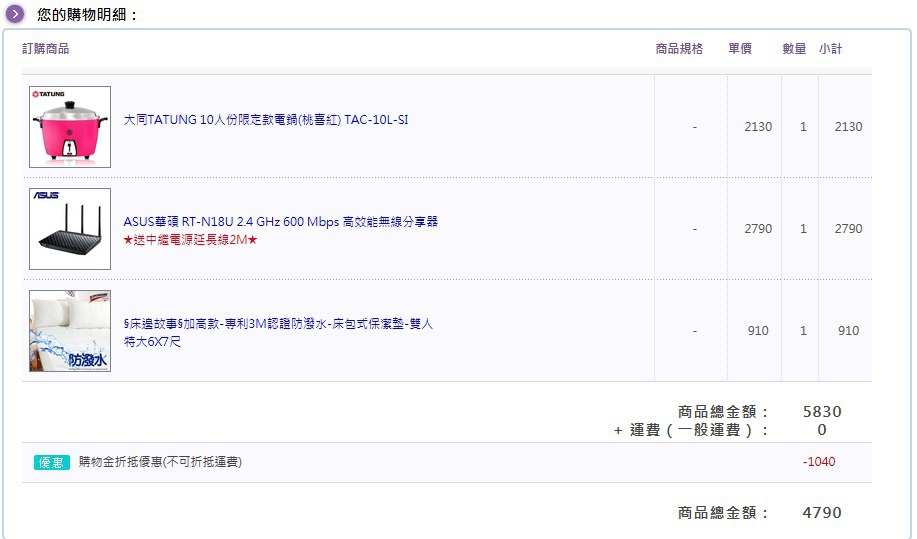
Task: Click the spec dash in the mattress pad row
Action: point(695,331)
